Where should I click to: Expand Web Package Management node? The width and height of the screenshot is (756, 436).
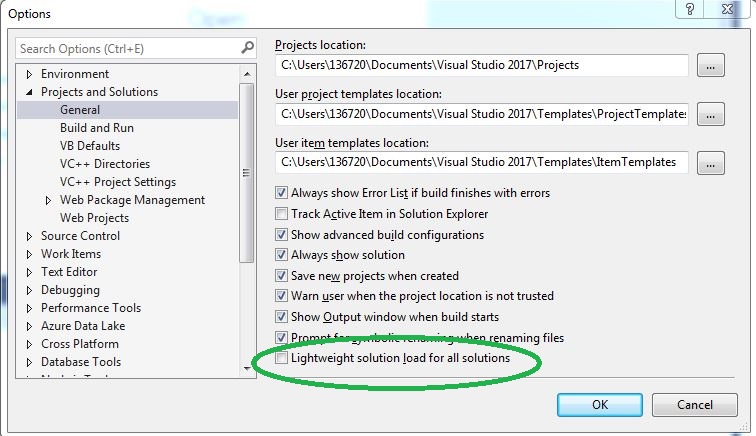coord(48,200)
